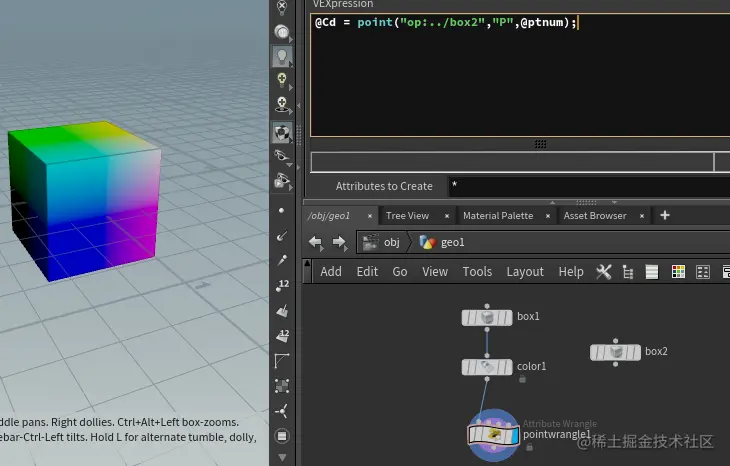Toggle display points dot icon
Viewport: 730px width, 466px height.
281,210
